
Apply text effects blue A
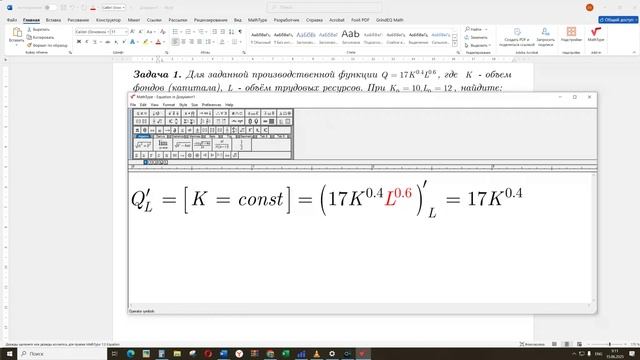click(x=132, y=42)
